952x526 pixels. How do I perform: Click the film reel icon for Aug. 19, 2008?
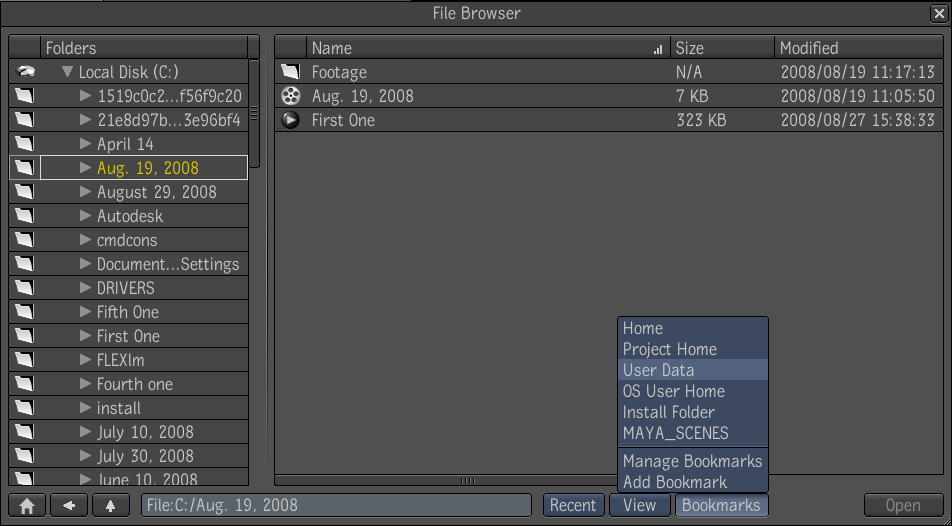[291, 96]
